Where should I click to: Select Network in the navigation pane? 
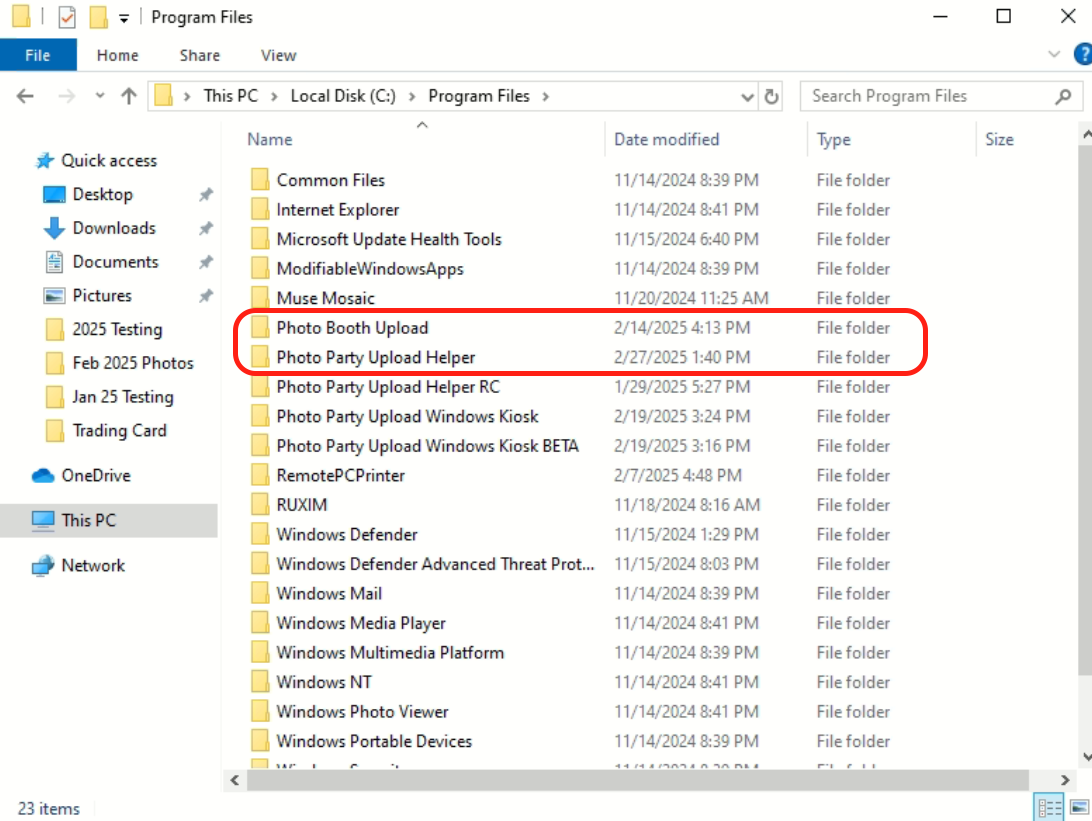(93, 565)
